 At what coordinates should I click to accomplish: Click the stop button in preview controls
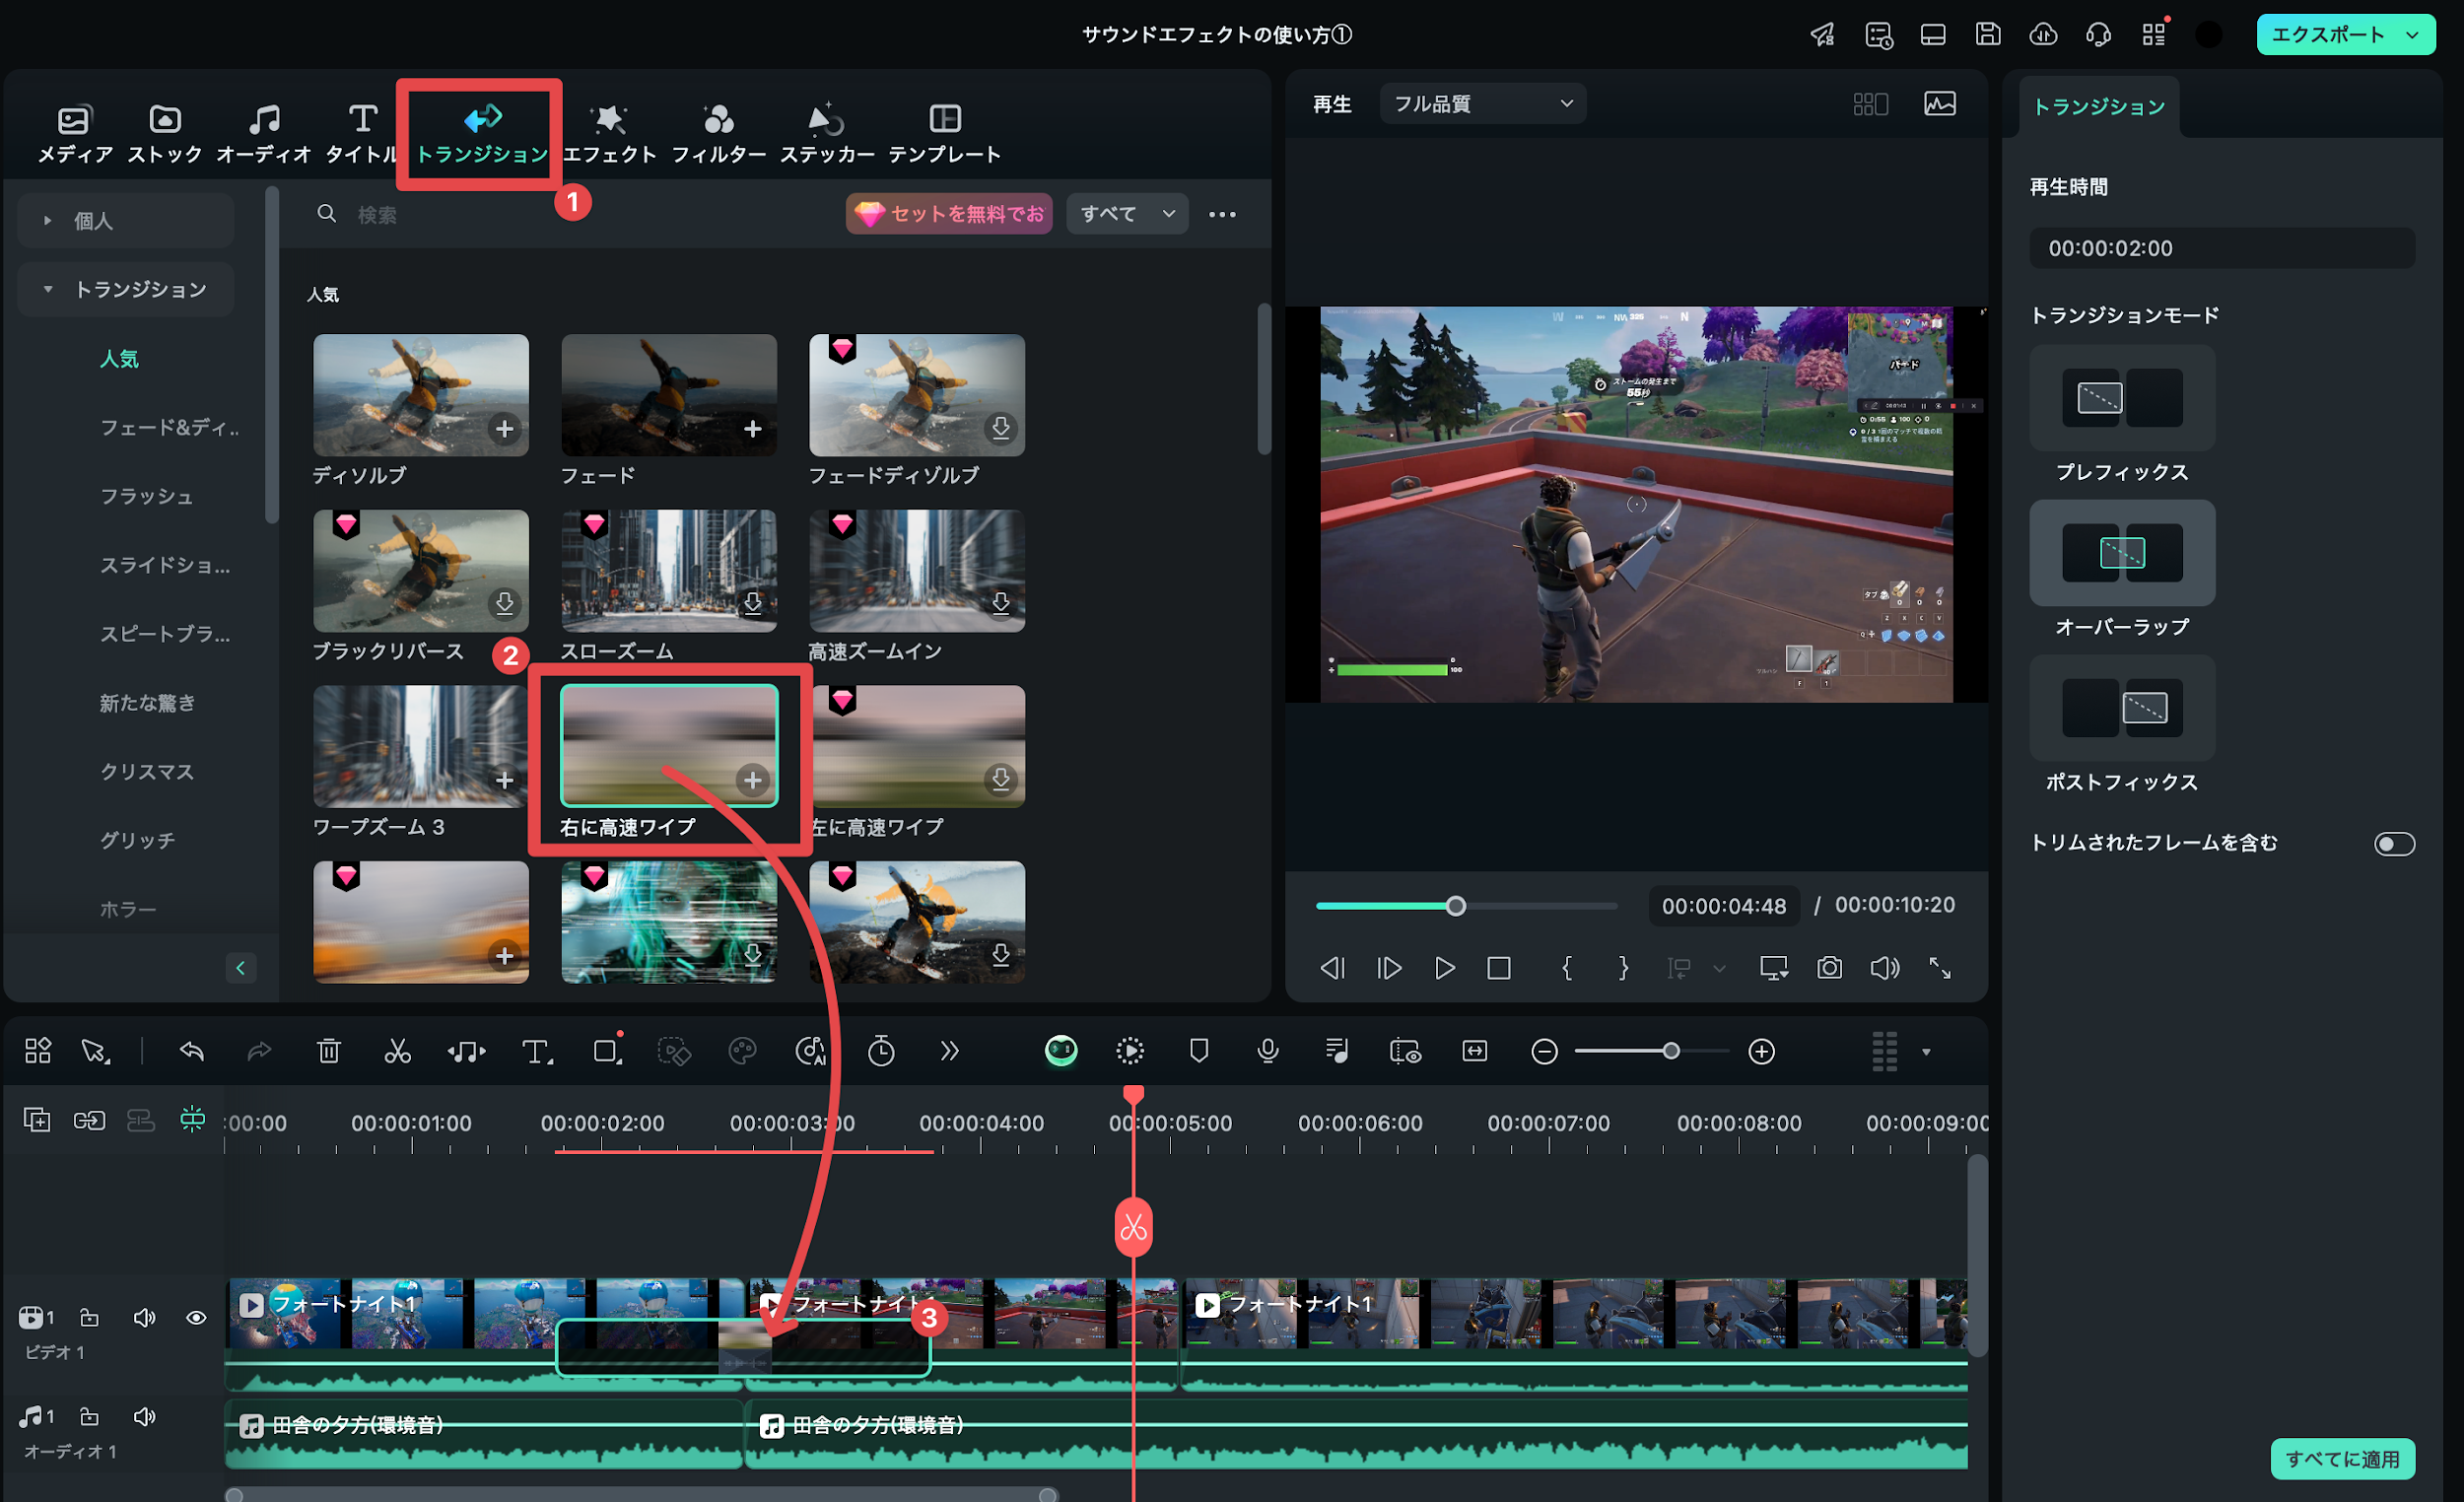coord(1498,968)
